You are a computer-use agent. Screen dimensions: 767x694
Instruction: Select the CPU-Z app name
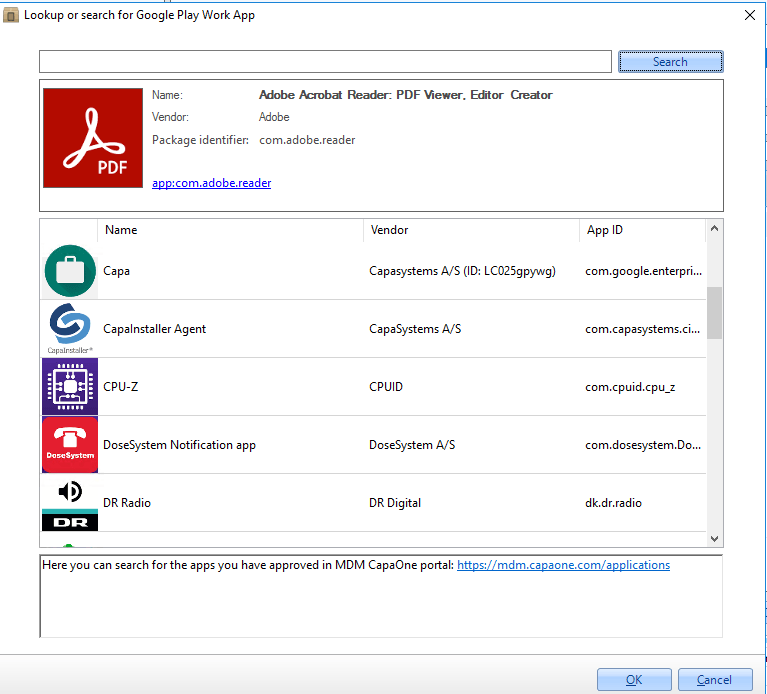pos(120,387)
